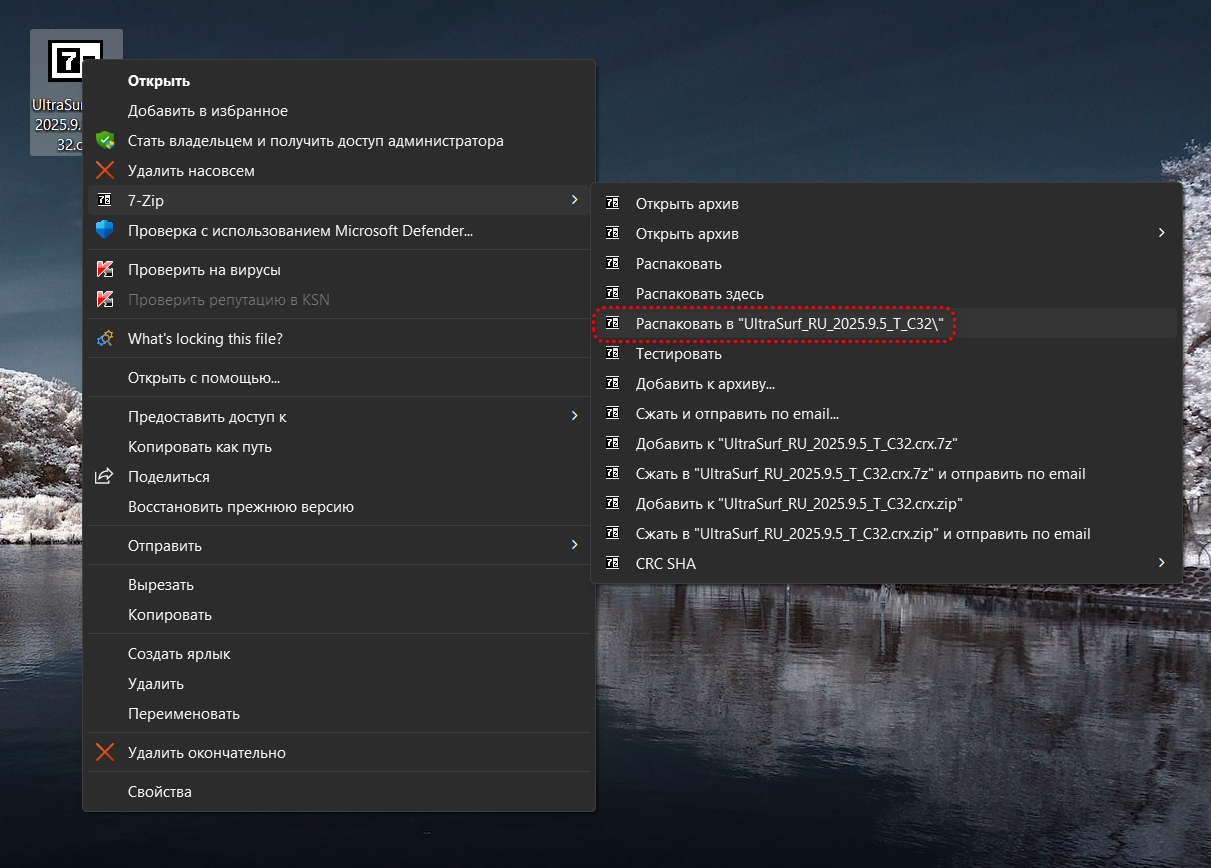Choose 'Добавить к UltraSurf_RU_2025.9.5_T_C32.crx.zip'

(798, 504)
